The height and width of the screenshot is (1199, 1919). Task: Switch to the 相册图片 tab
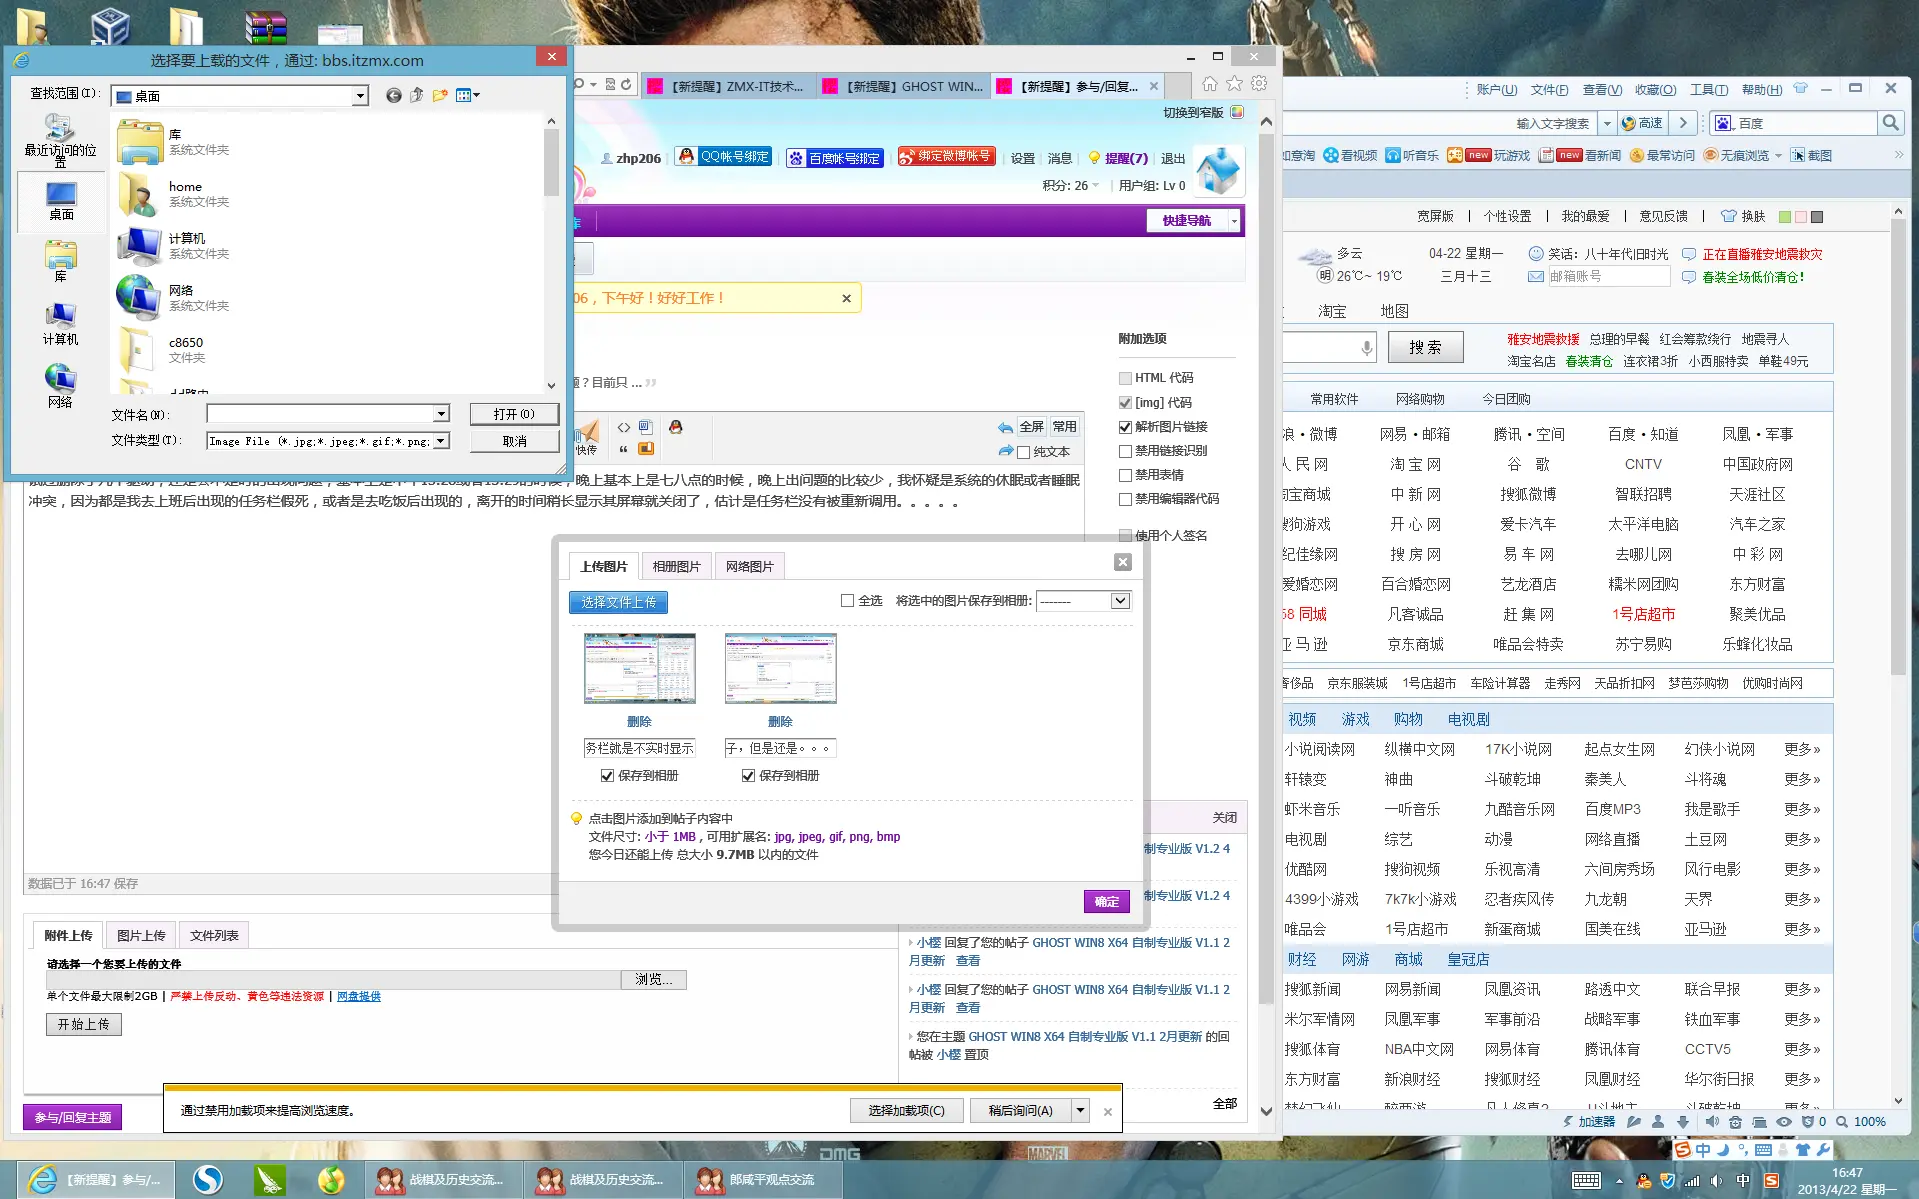(x=676, y=567)
